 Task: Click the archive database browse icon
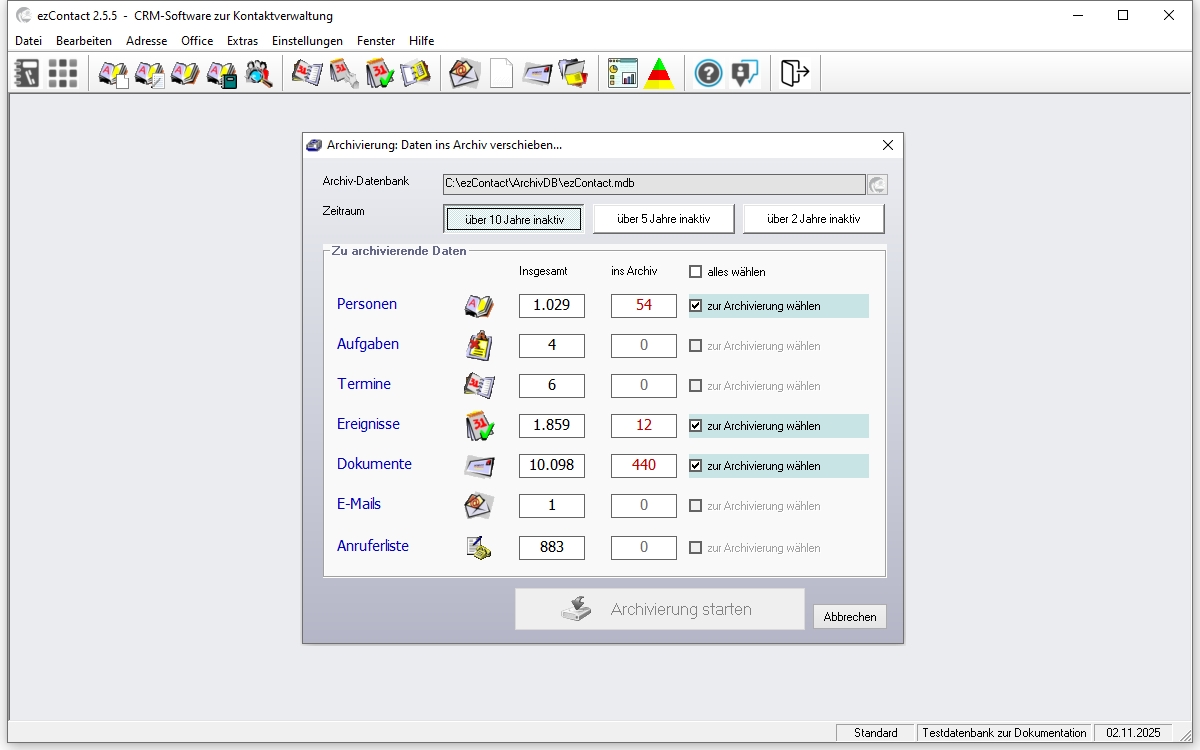point(877,184)
